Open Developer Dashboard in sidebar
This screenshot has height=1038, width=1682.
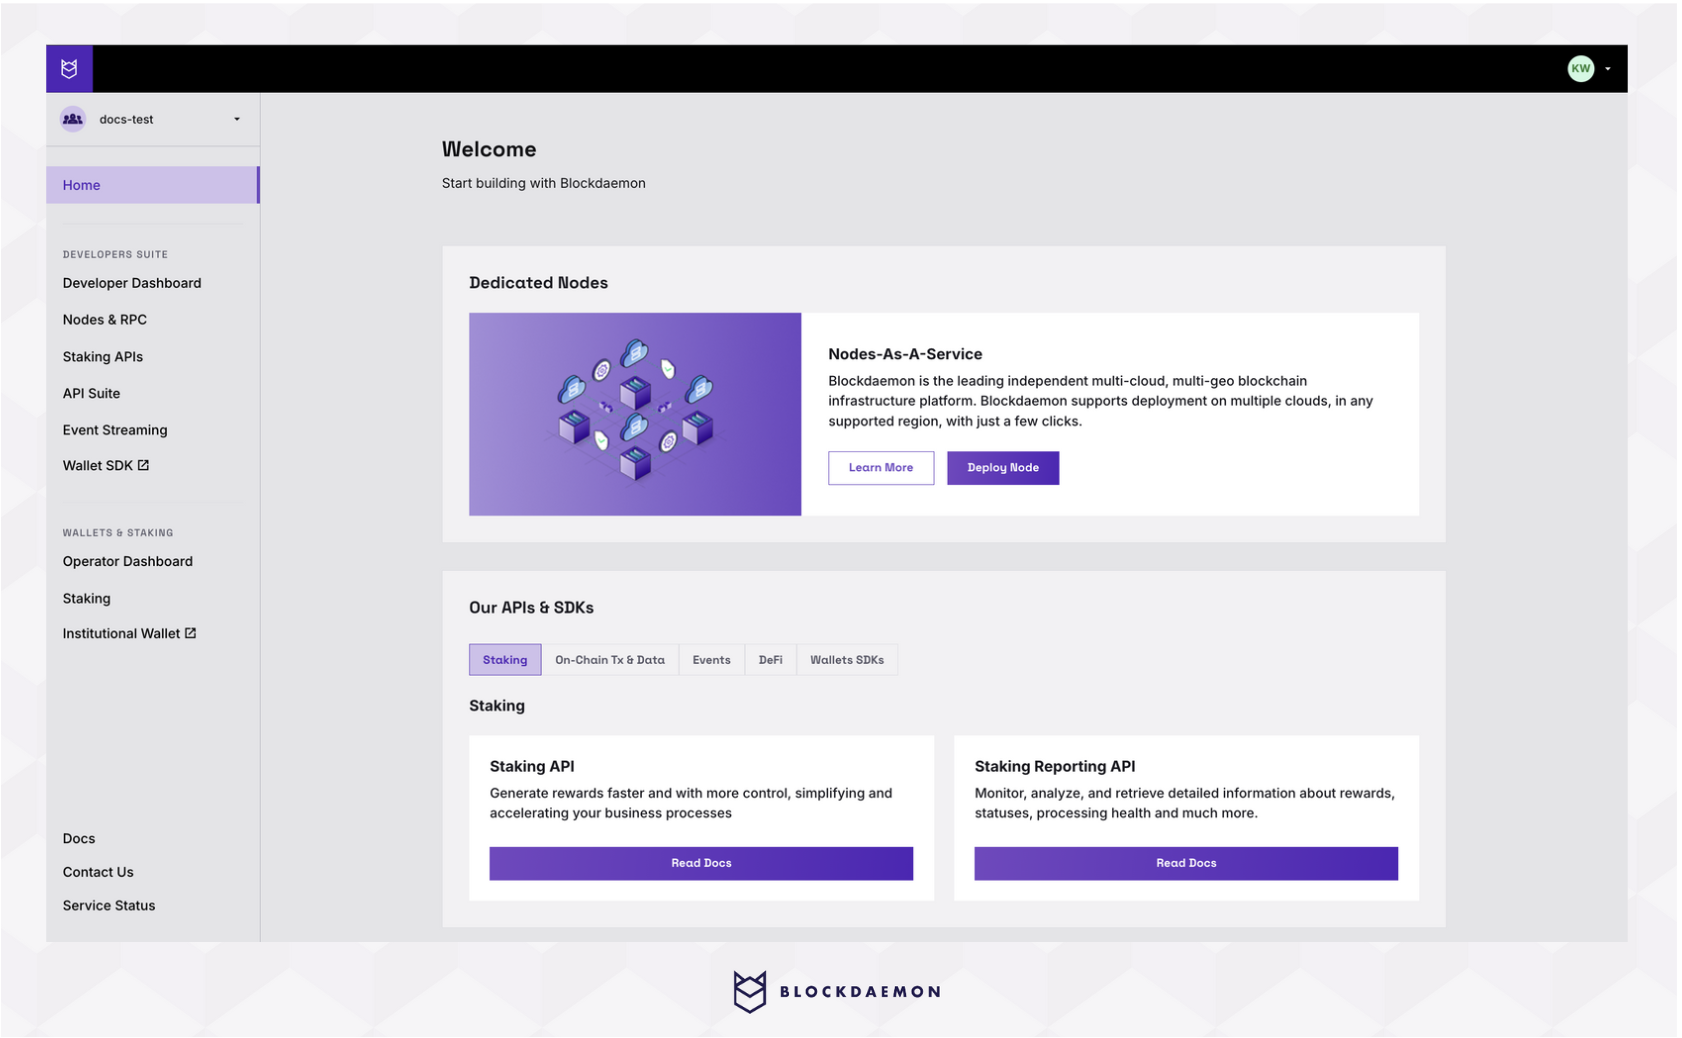click(132, 283)
